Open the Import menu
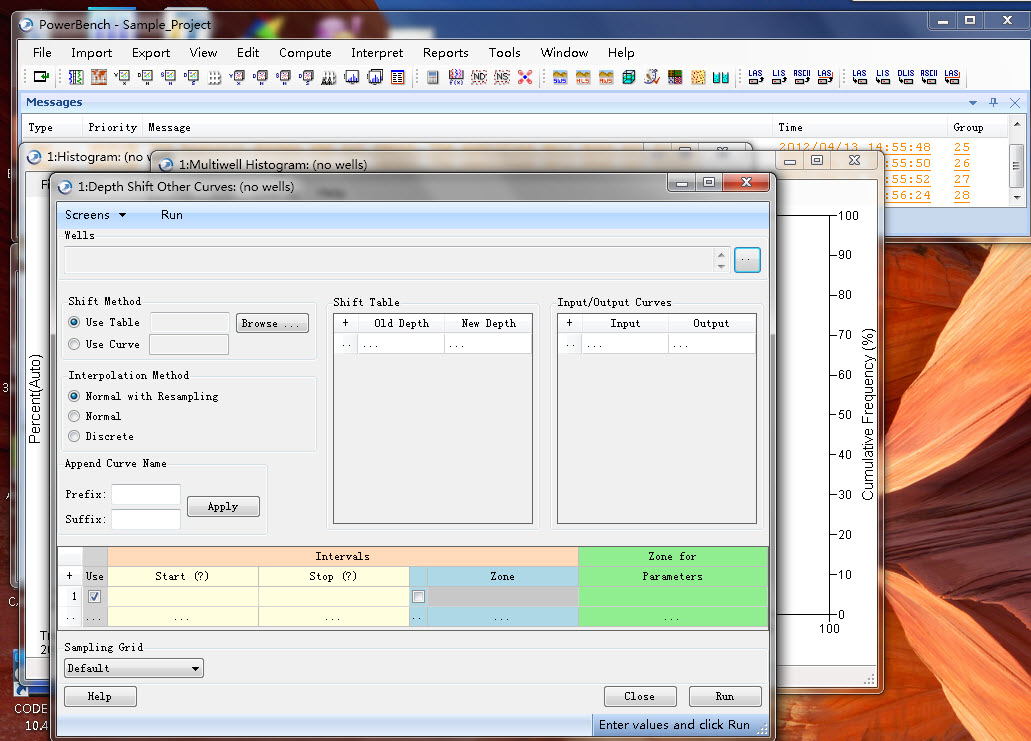Screen dimensions: 1031x741 91,53
